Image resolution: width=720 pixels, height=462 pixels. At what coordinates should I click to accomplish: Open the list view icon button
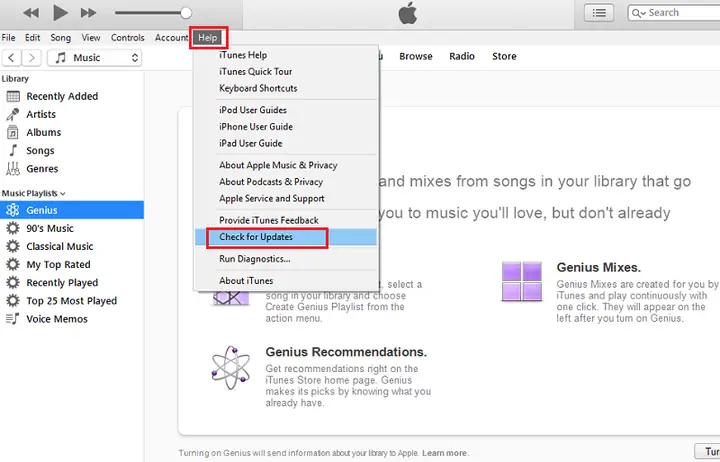click(x=599, y=13)
